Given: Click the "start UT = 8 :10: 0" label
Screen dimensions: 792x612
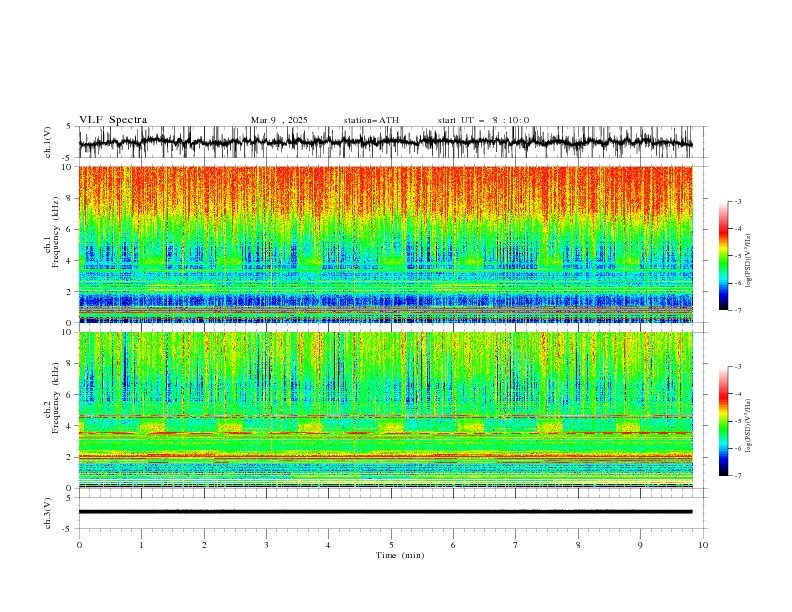Looking at the screenshot, I should click(x=483, y=120).
